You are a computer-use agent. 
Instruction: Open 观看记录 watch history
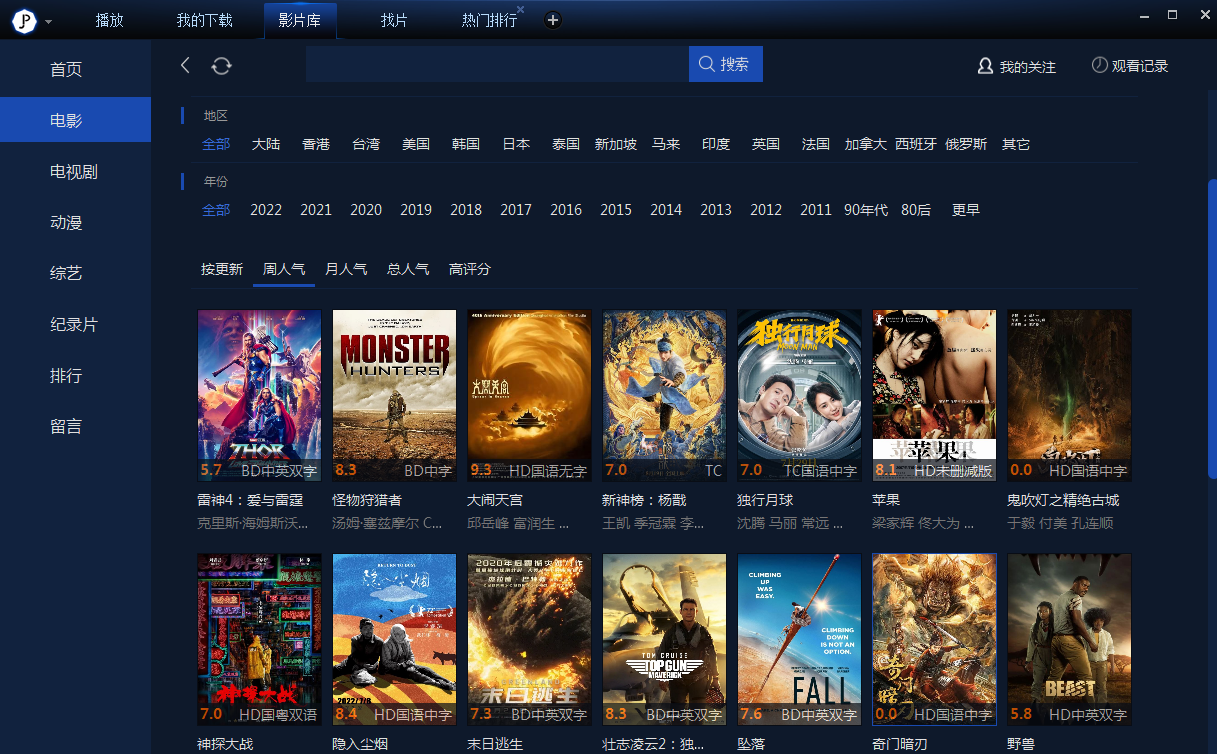coord(1129,65)
